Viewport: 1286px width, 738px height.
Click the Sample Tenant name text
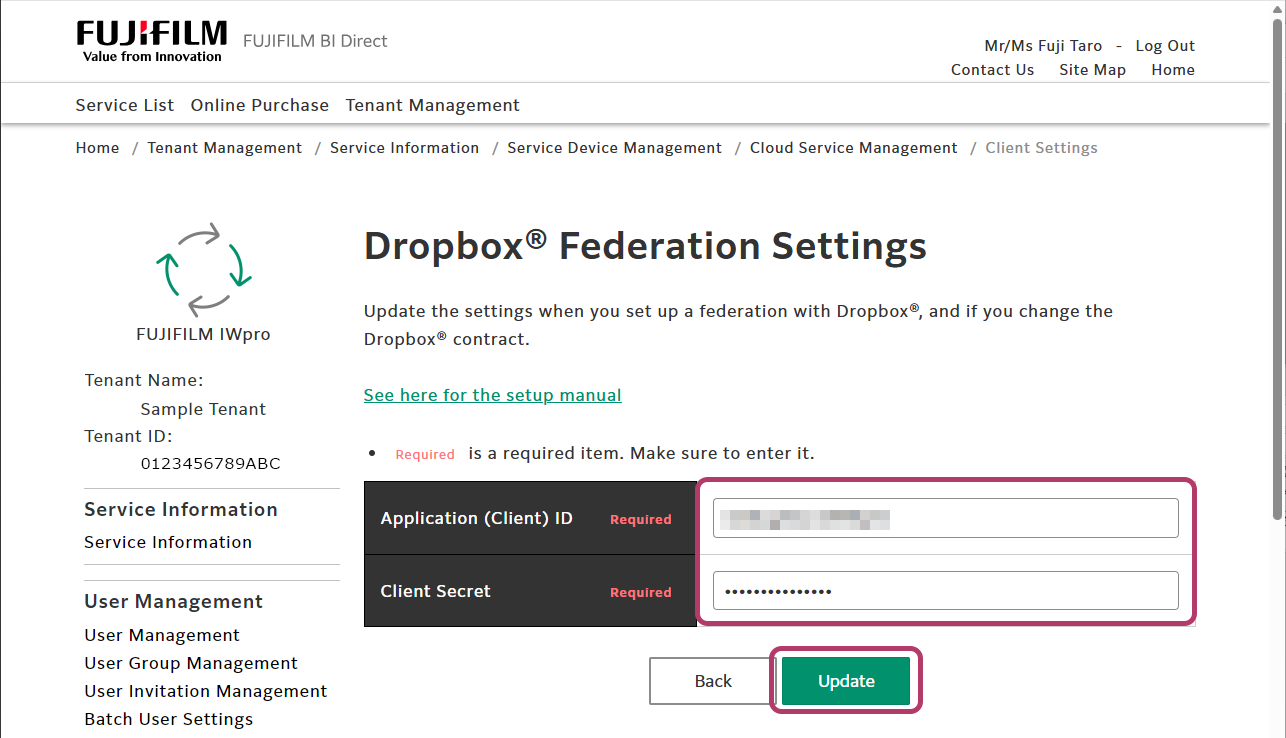pyautogui.click(x=203, y=409)
